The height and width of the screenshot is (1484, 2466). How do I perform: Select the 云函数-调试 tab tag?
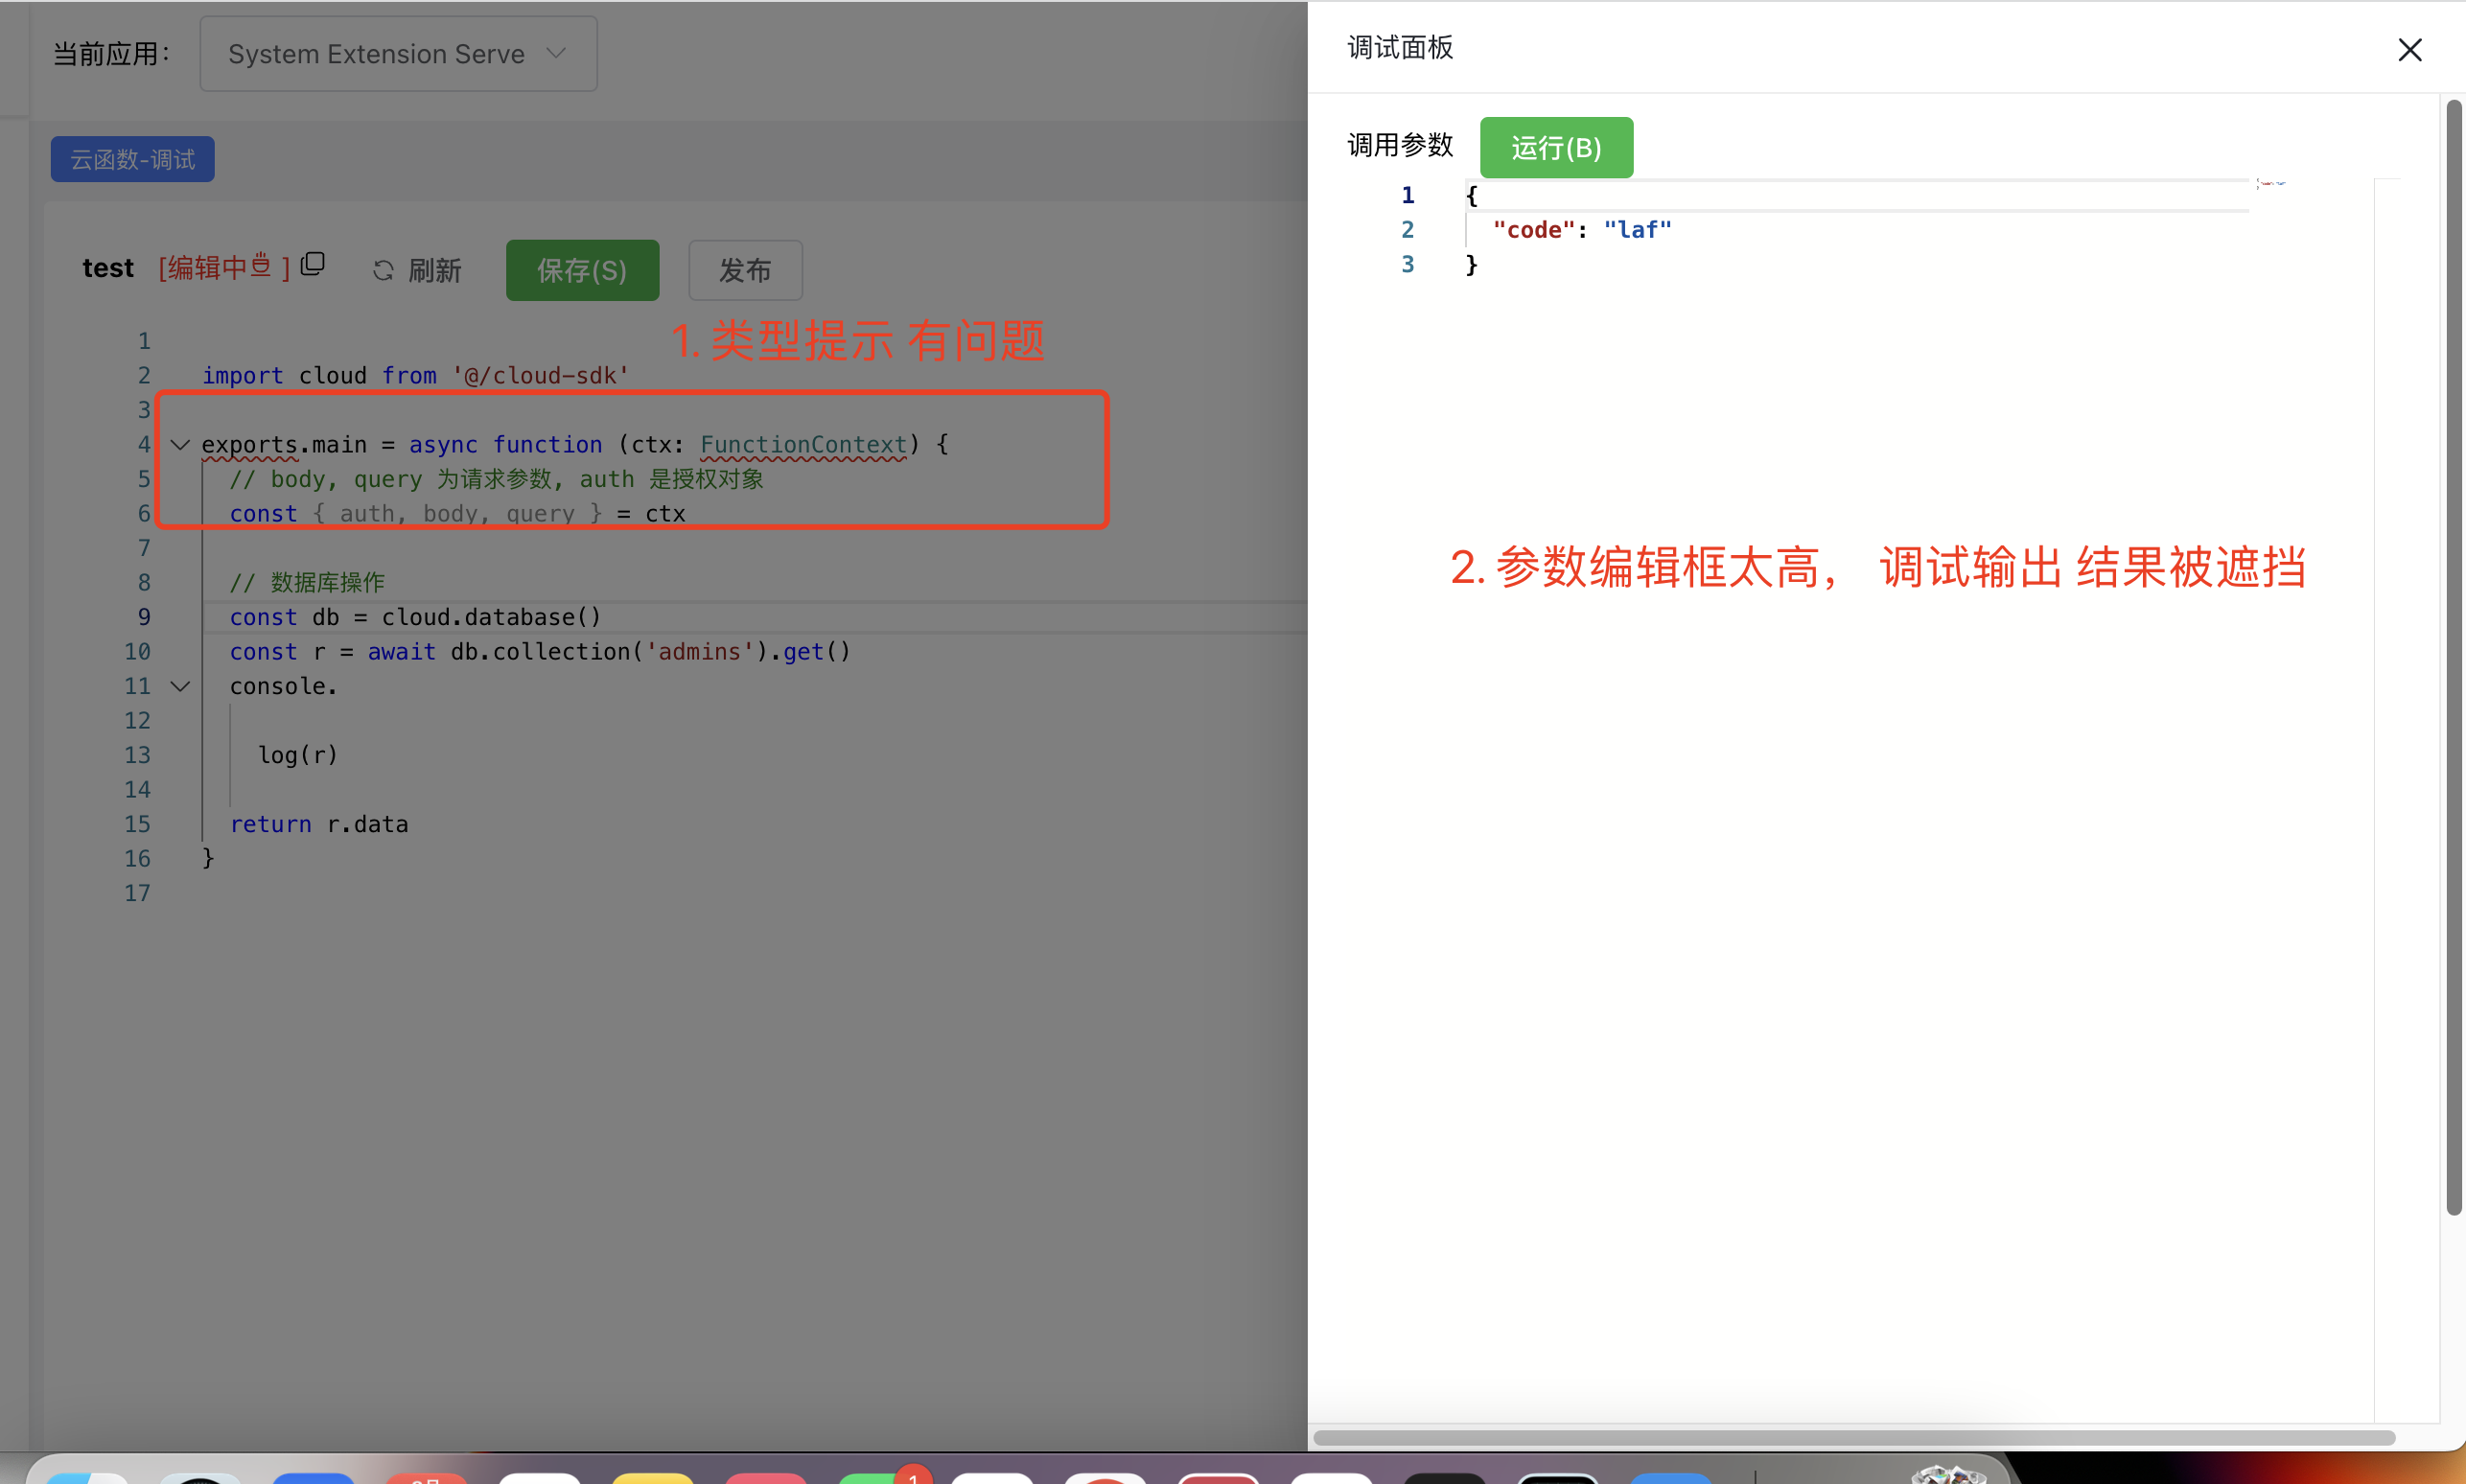133,159
